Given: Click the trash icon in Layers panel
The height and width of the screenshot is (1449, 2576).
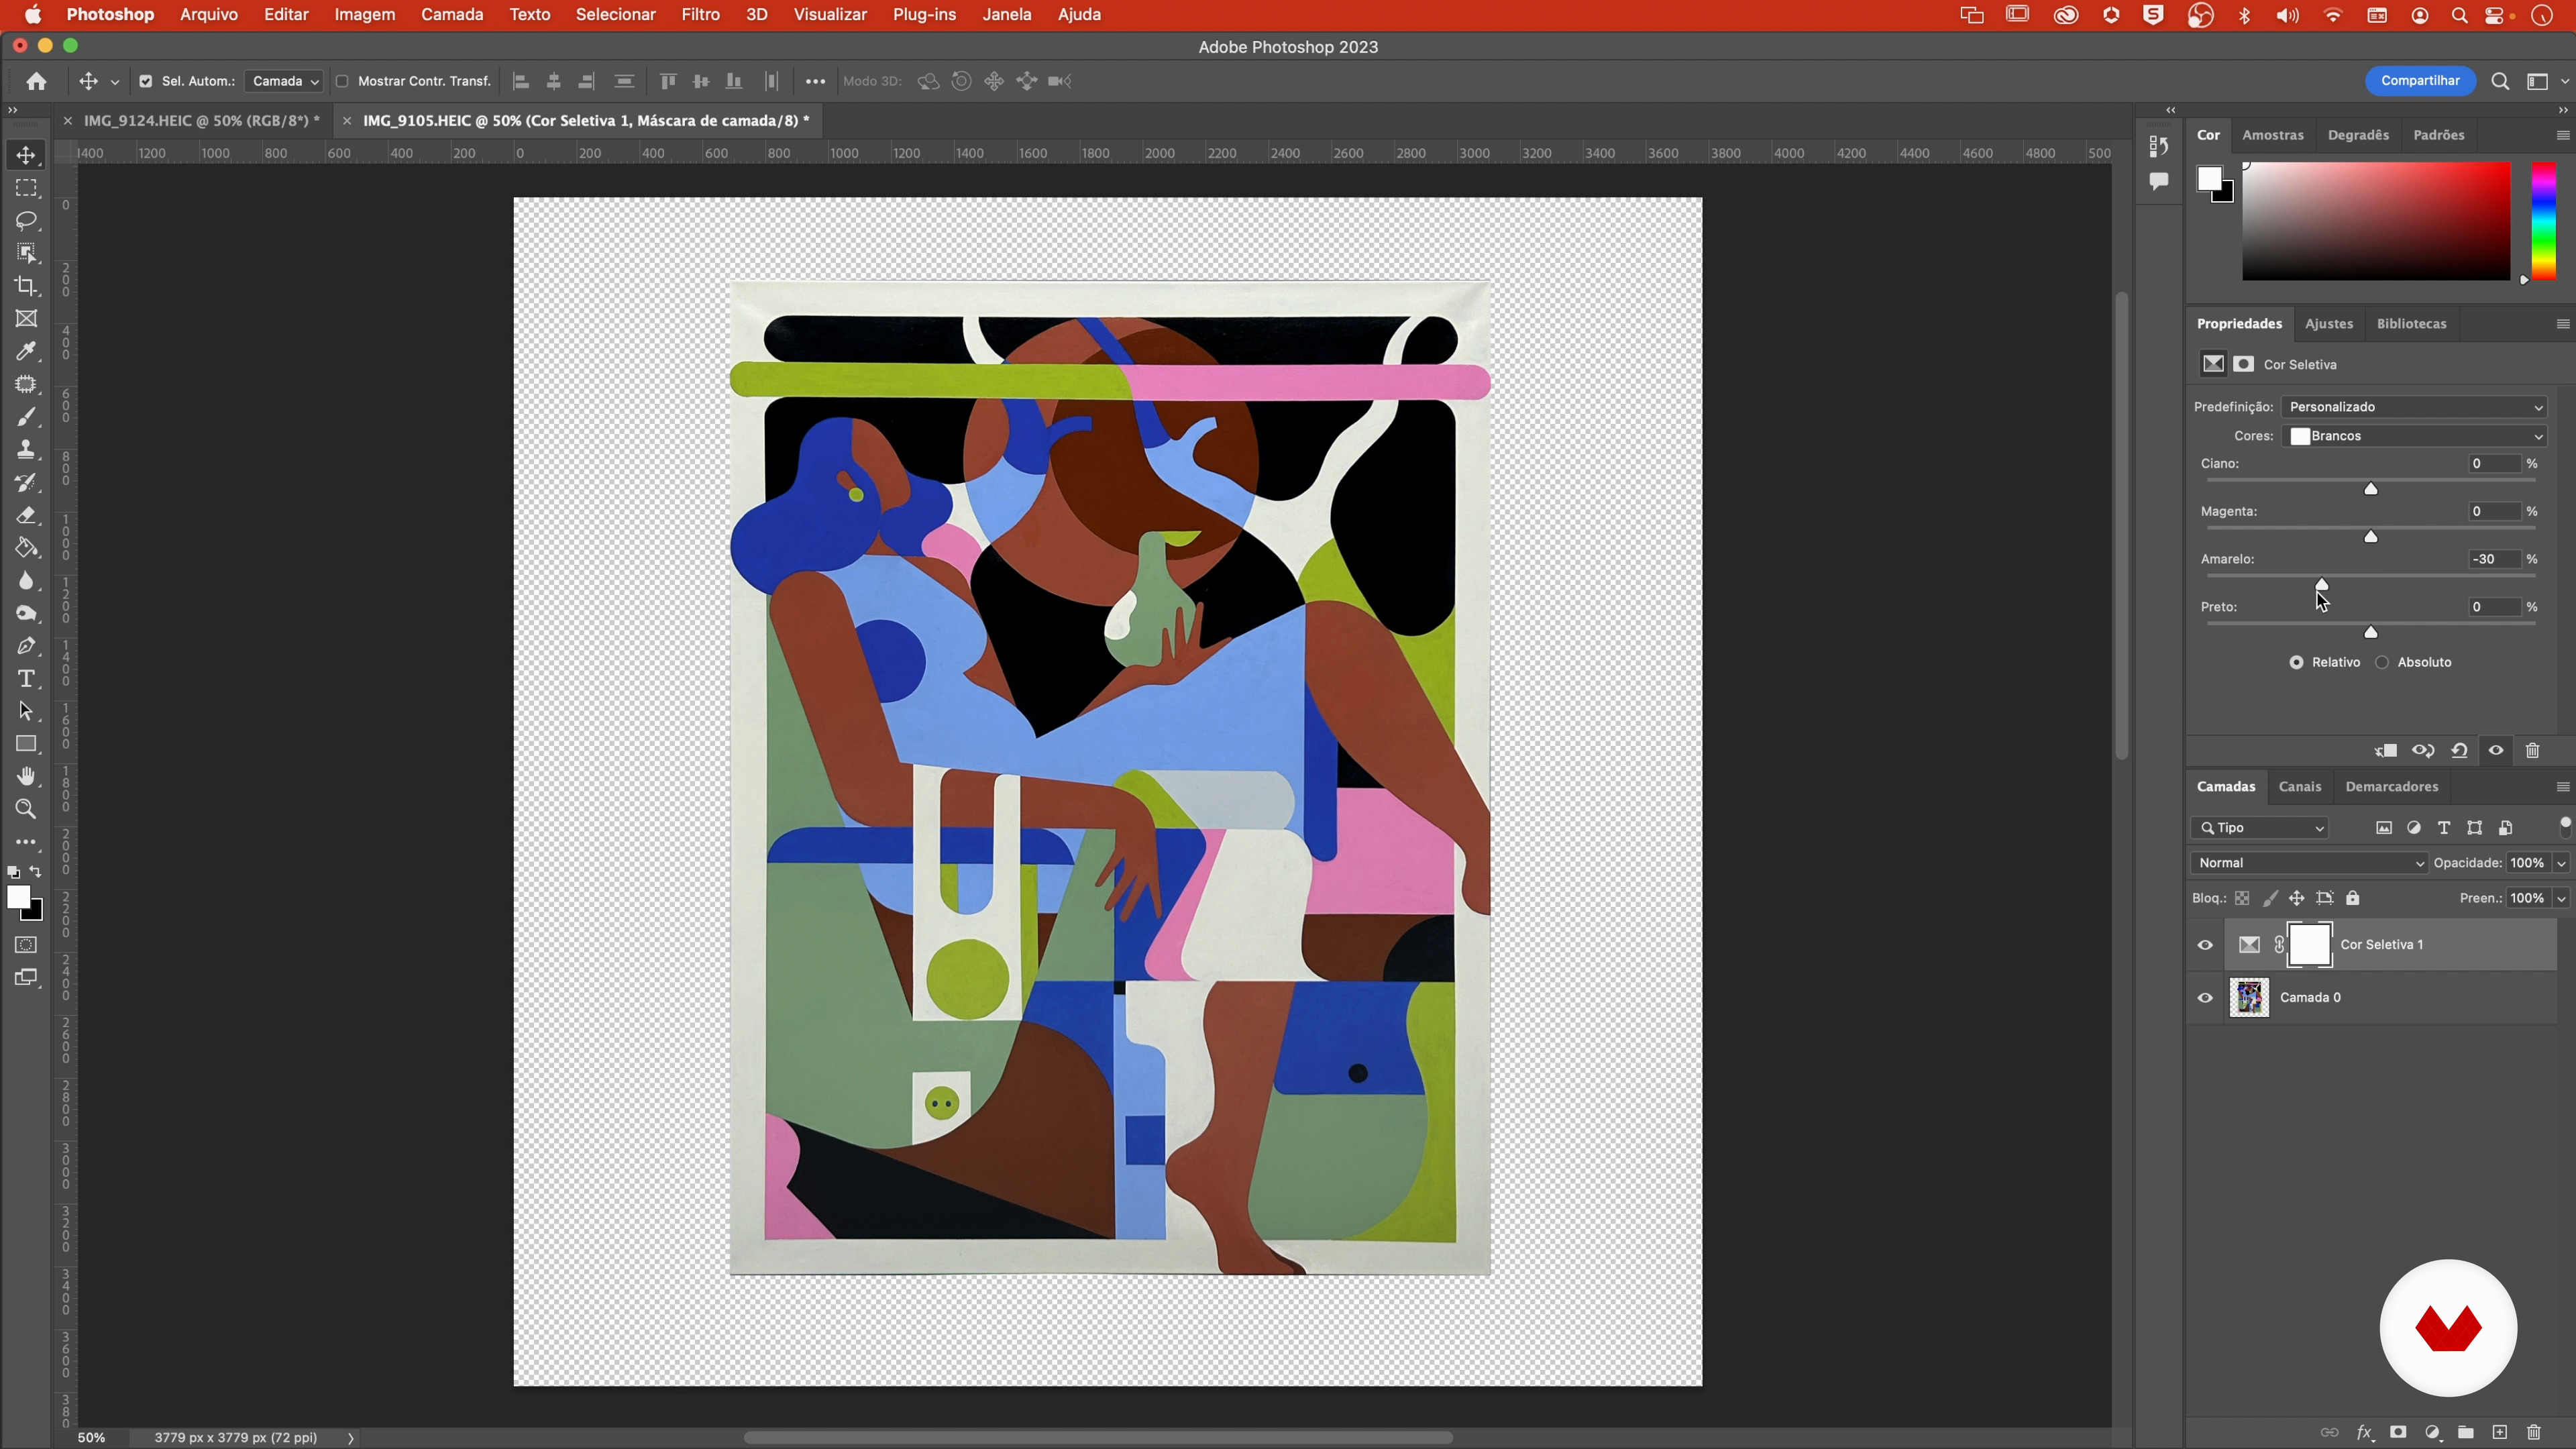Looking at the screenshot, I should [x=2533, y=1432].
